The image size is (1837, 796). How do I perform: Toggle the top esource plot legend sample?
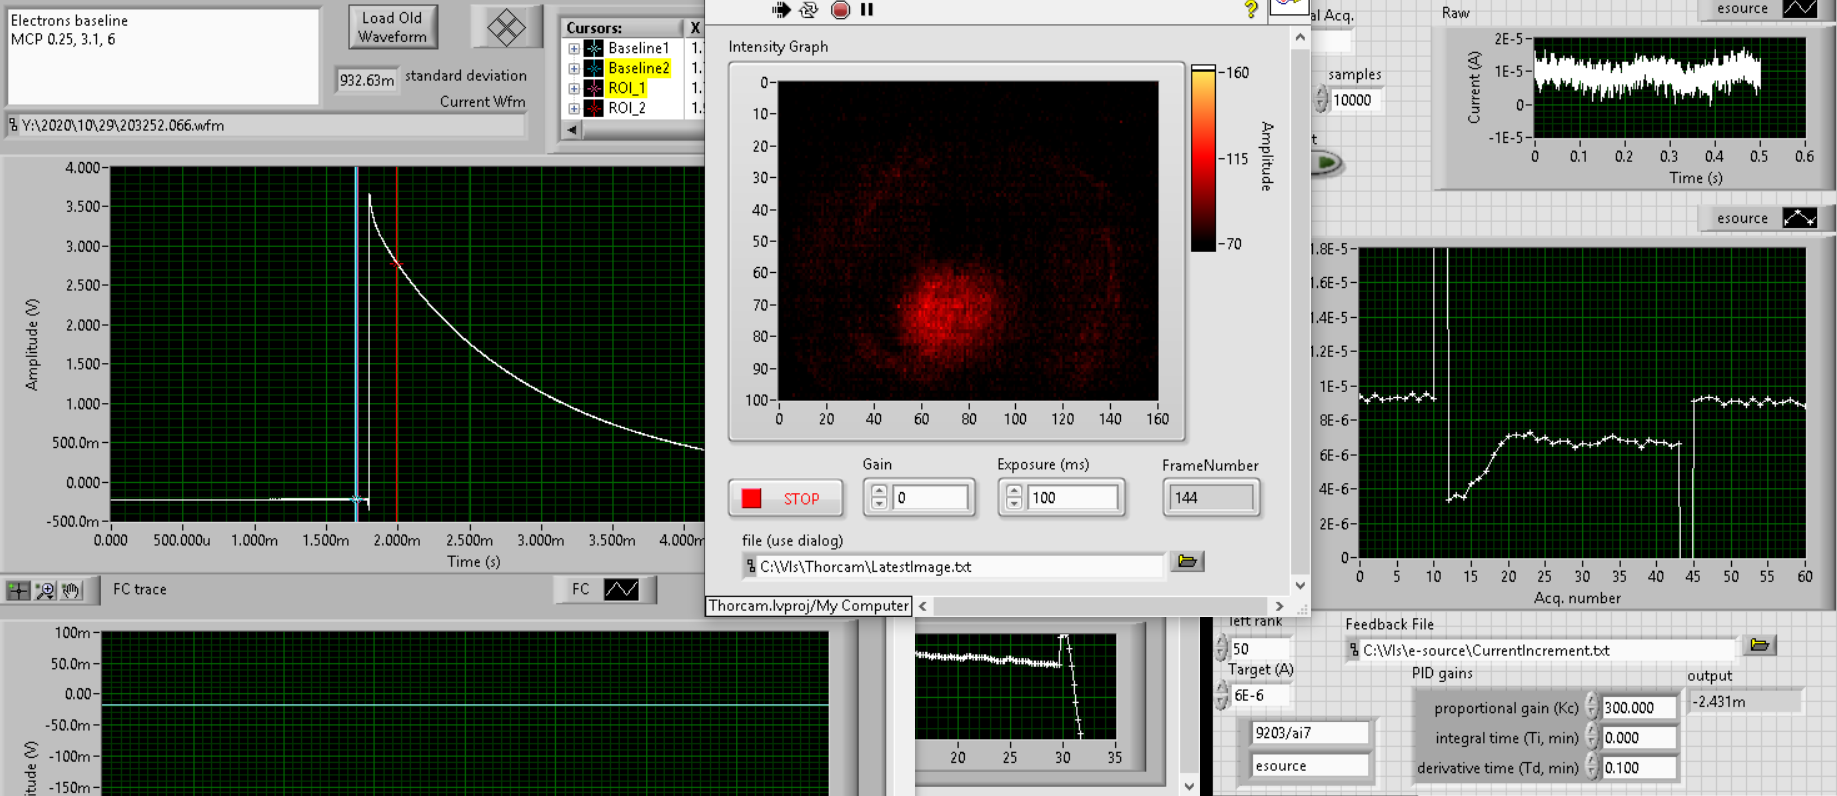pyautogui.click(x=1799, y=9)
